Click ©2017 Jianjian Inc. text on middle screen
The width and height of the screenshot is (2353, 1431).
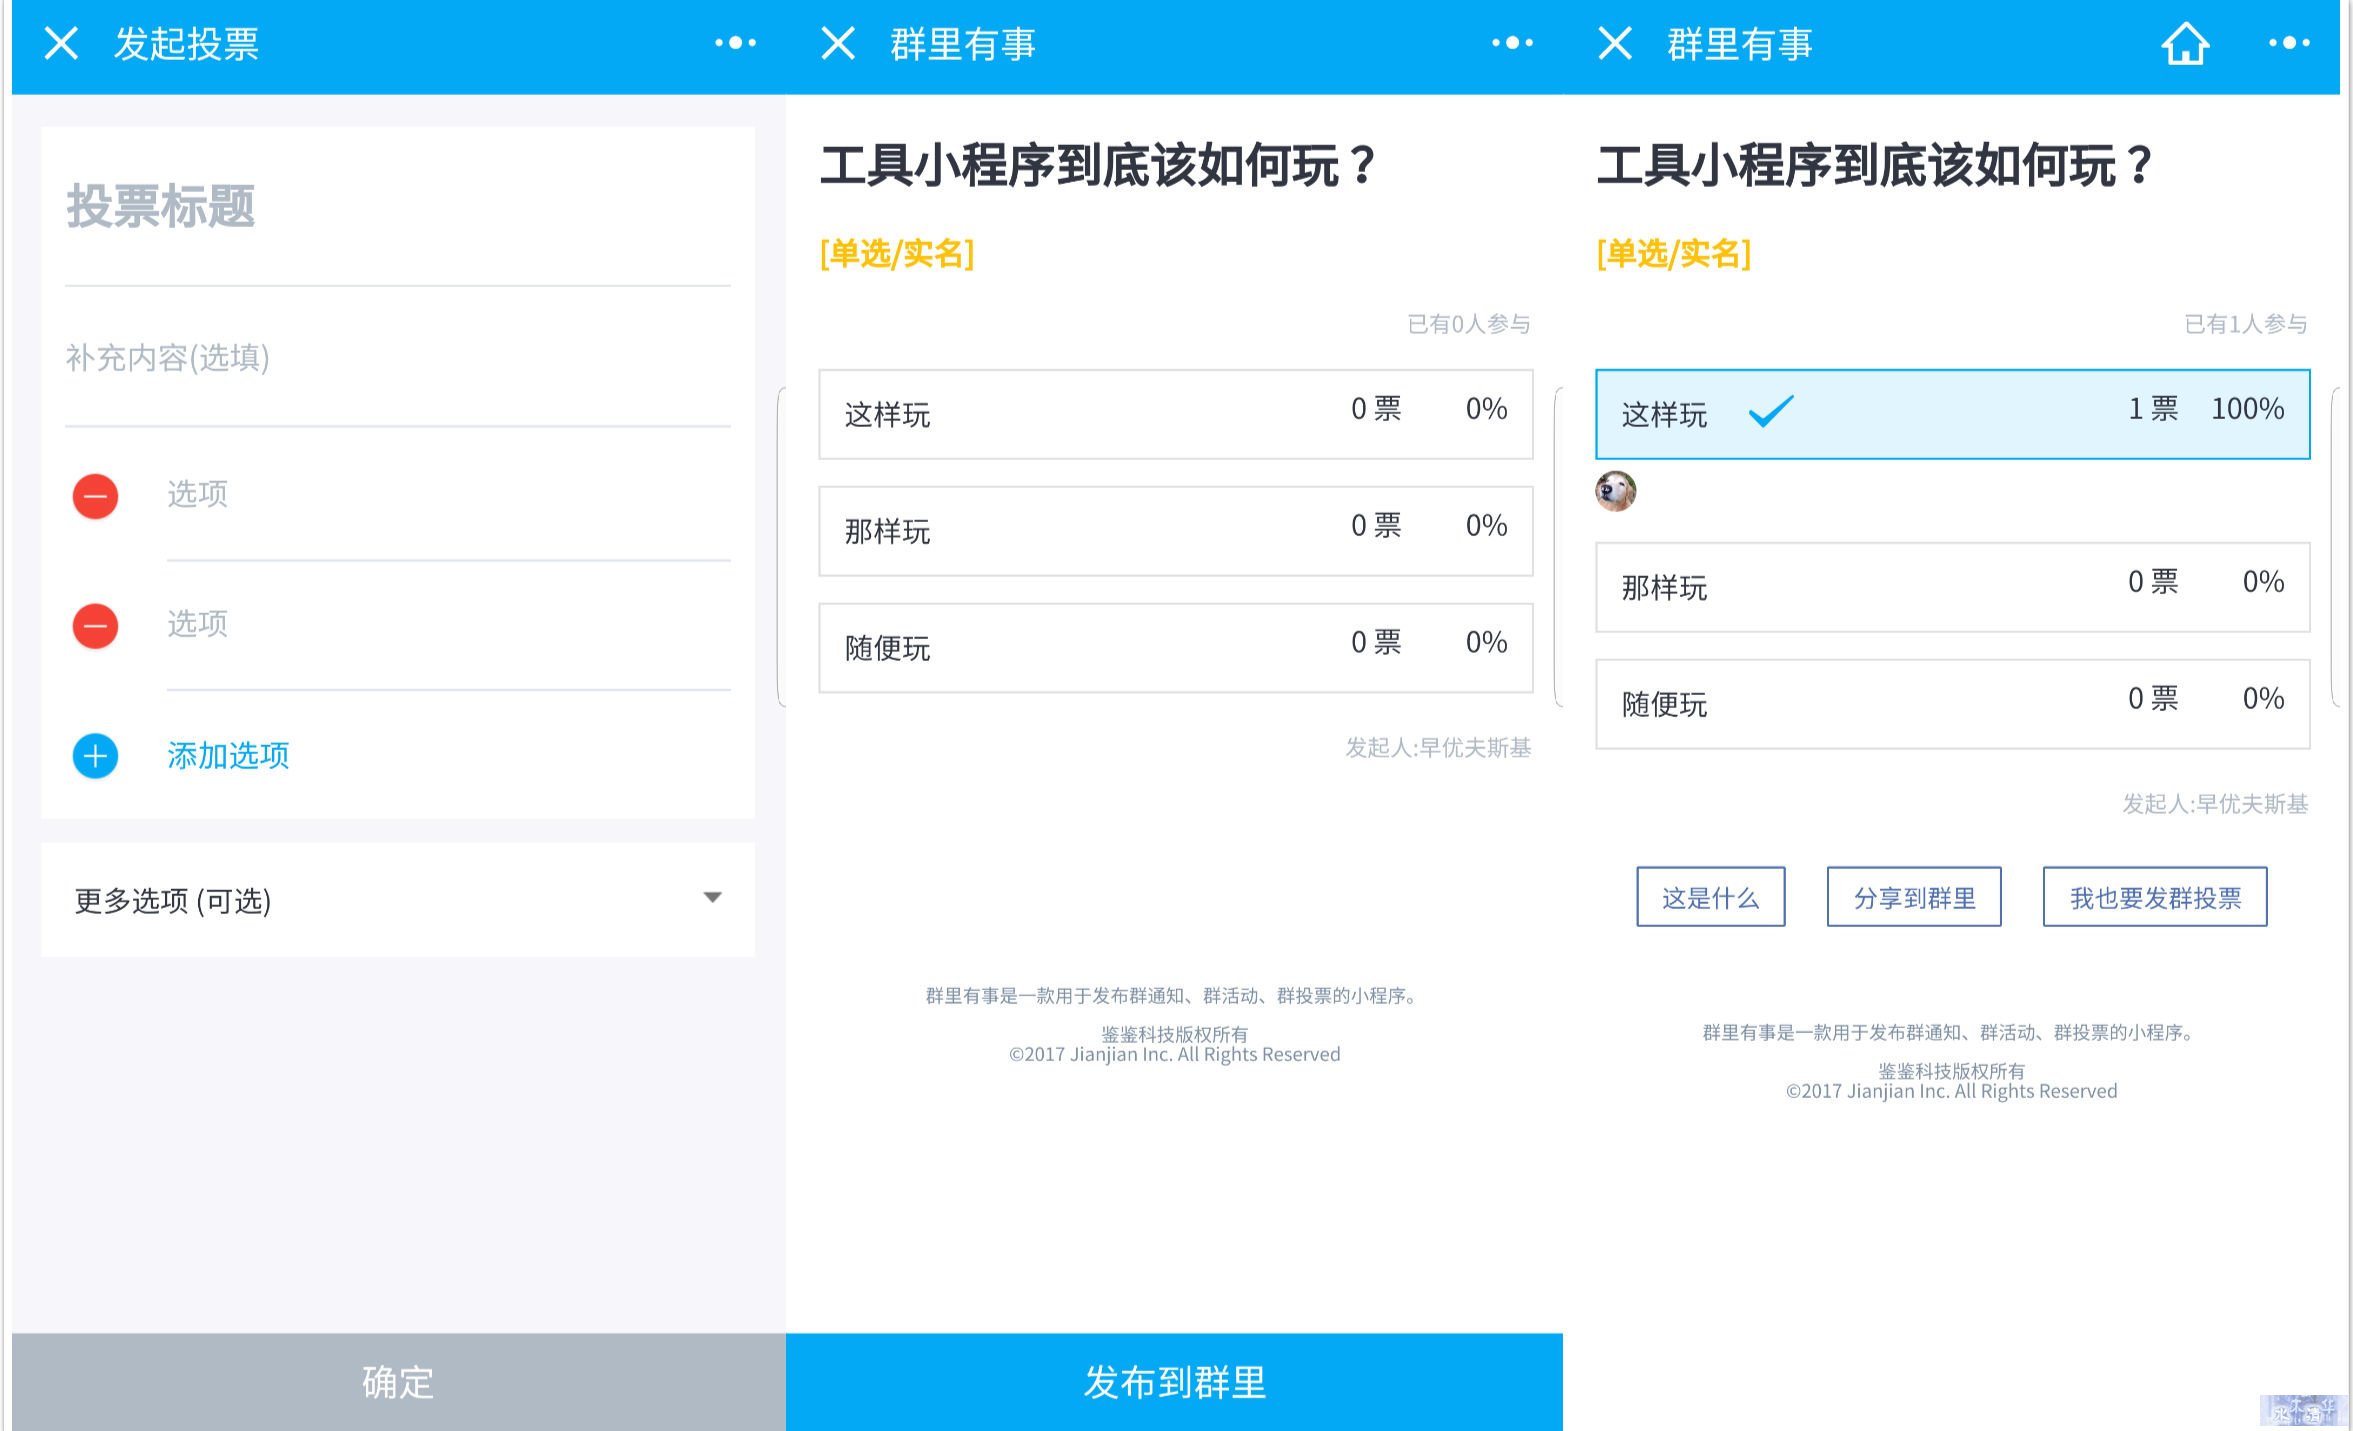tap(1174, 1055)
